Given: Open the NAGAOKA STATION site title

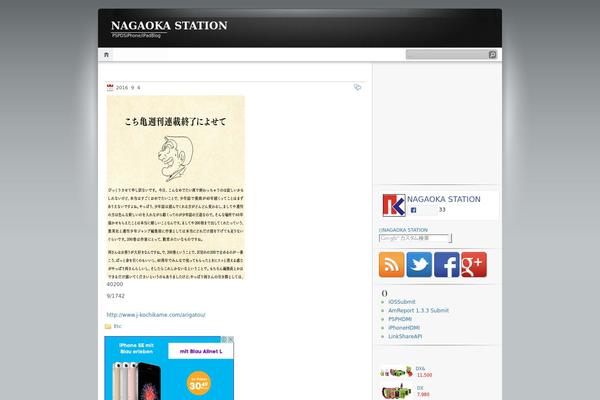Looking at the screenshot, I should [169, 26].
